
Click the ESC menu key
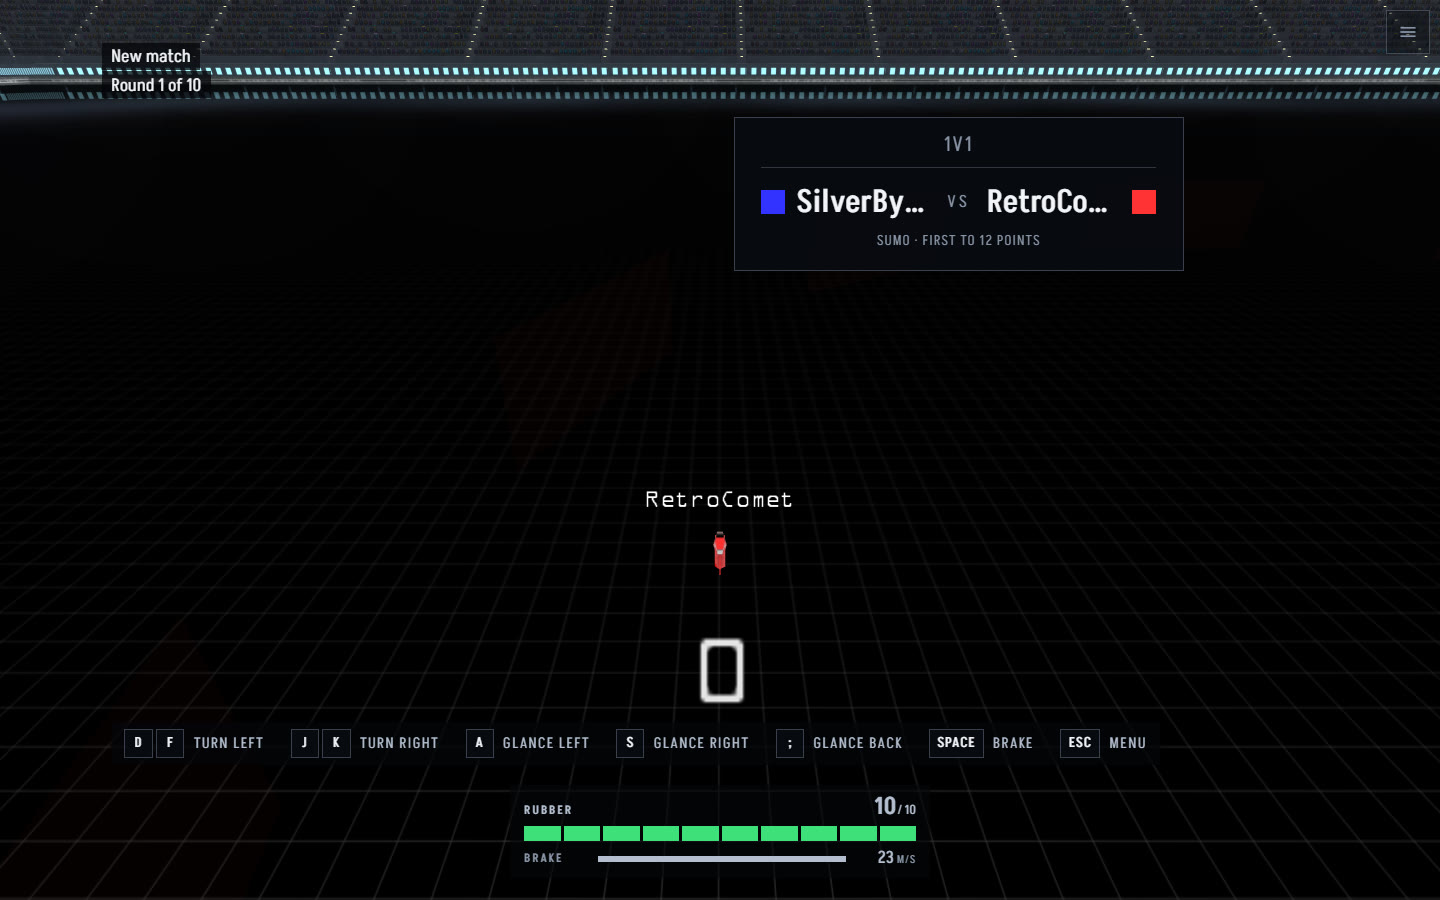pos(1080,743)
